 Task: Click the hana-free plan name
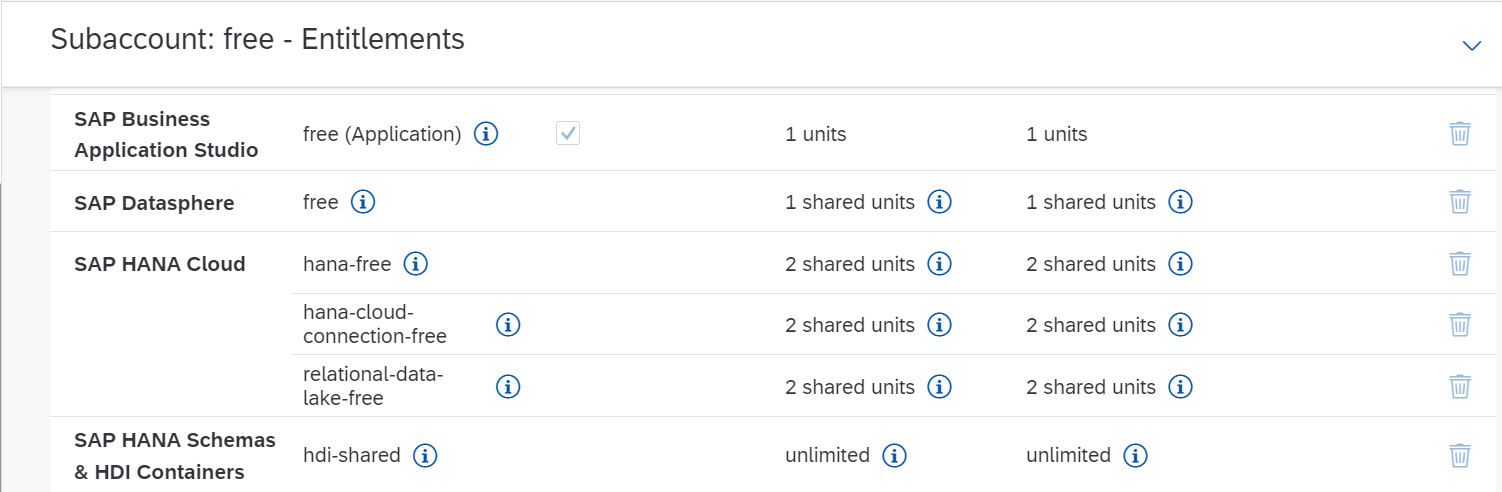tap(347, 264)
